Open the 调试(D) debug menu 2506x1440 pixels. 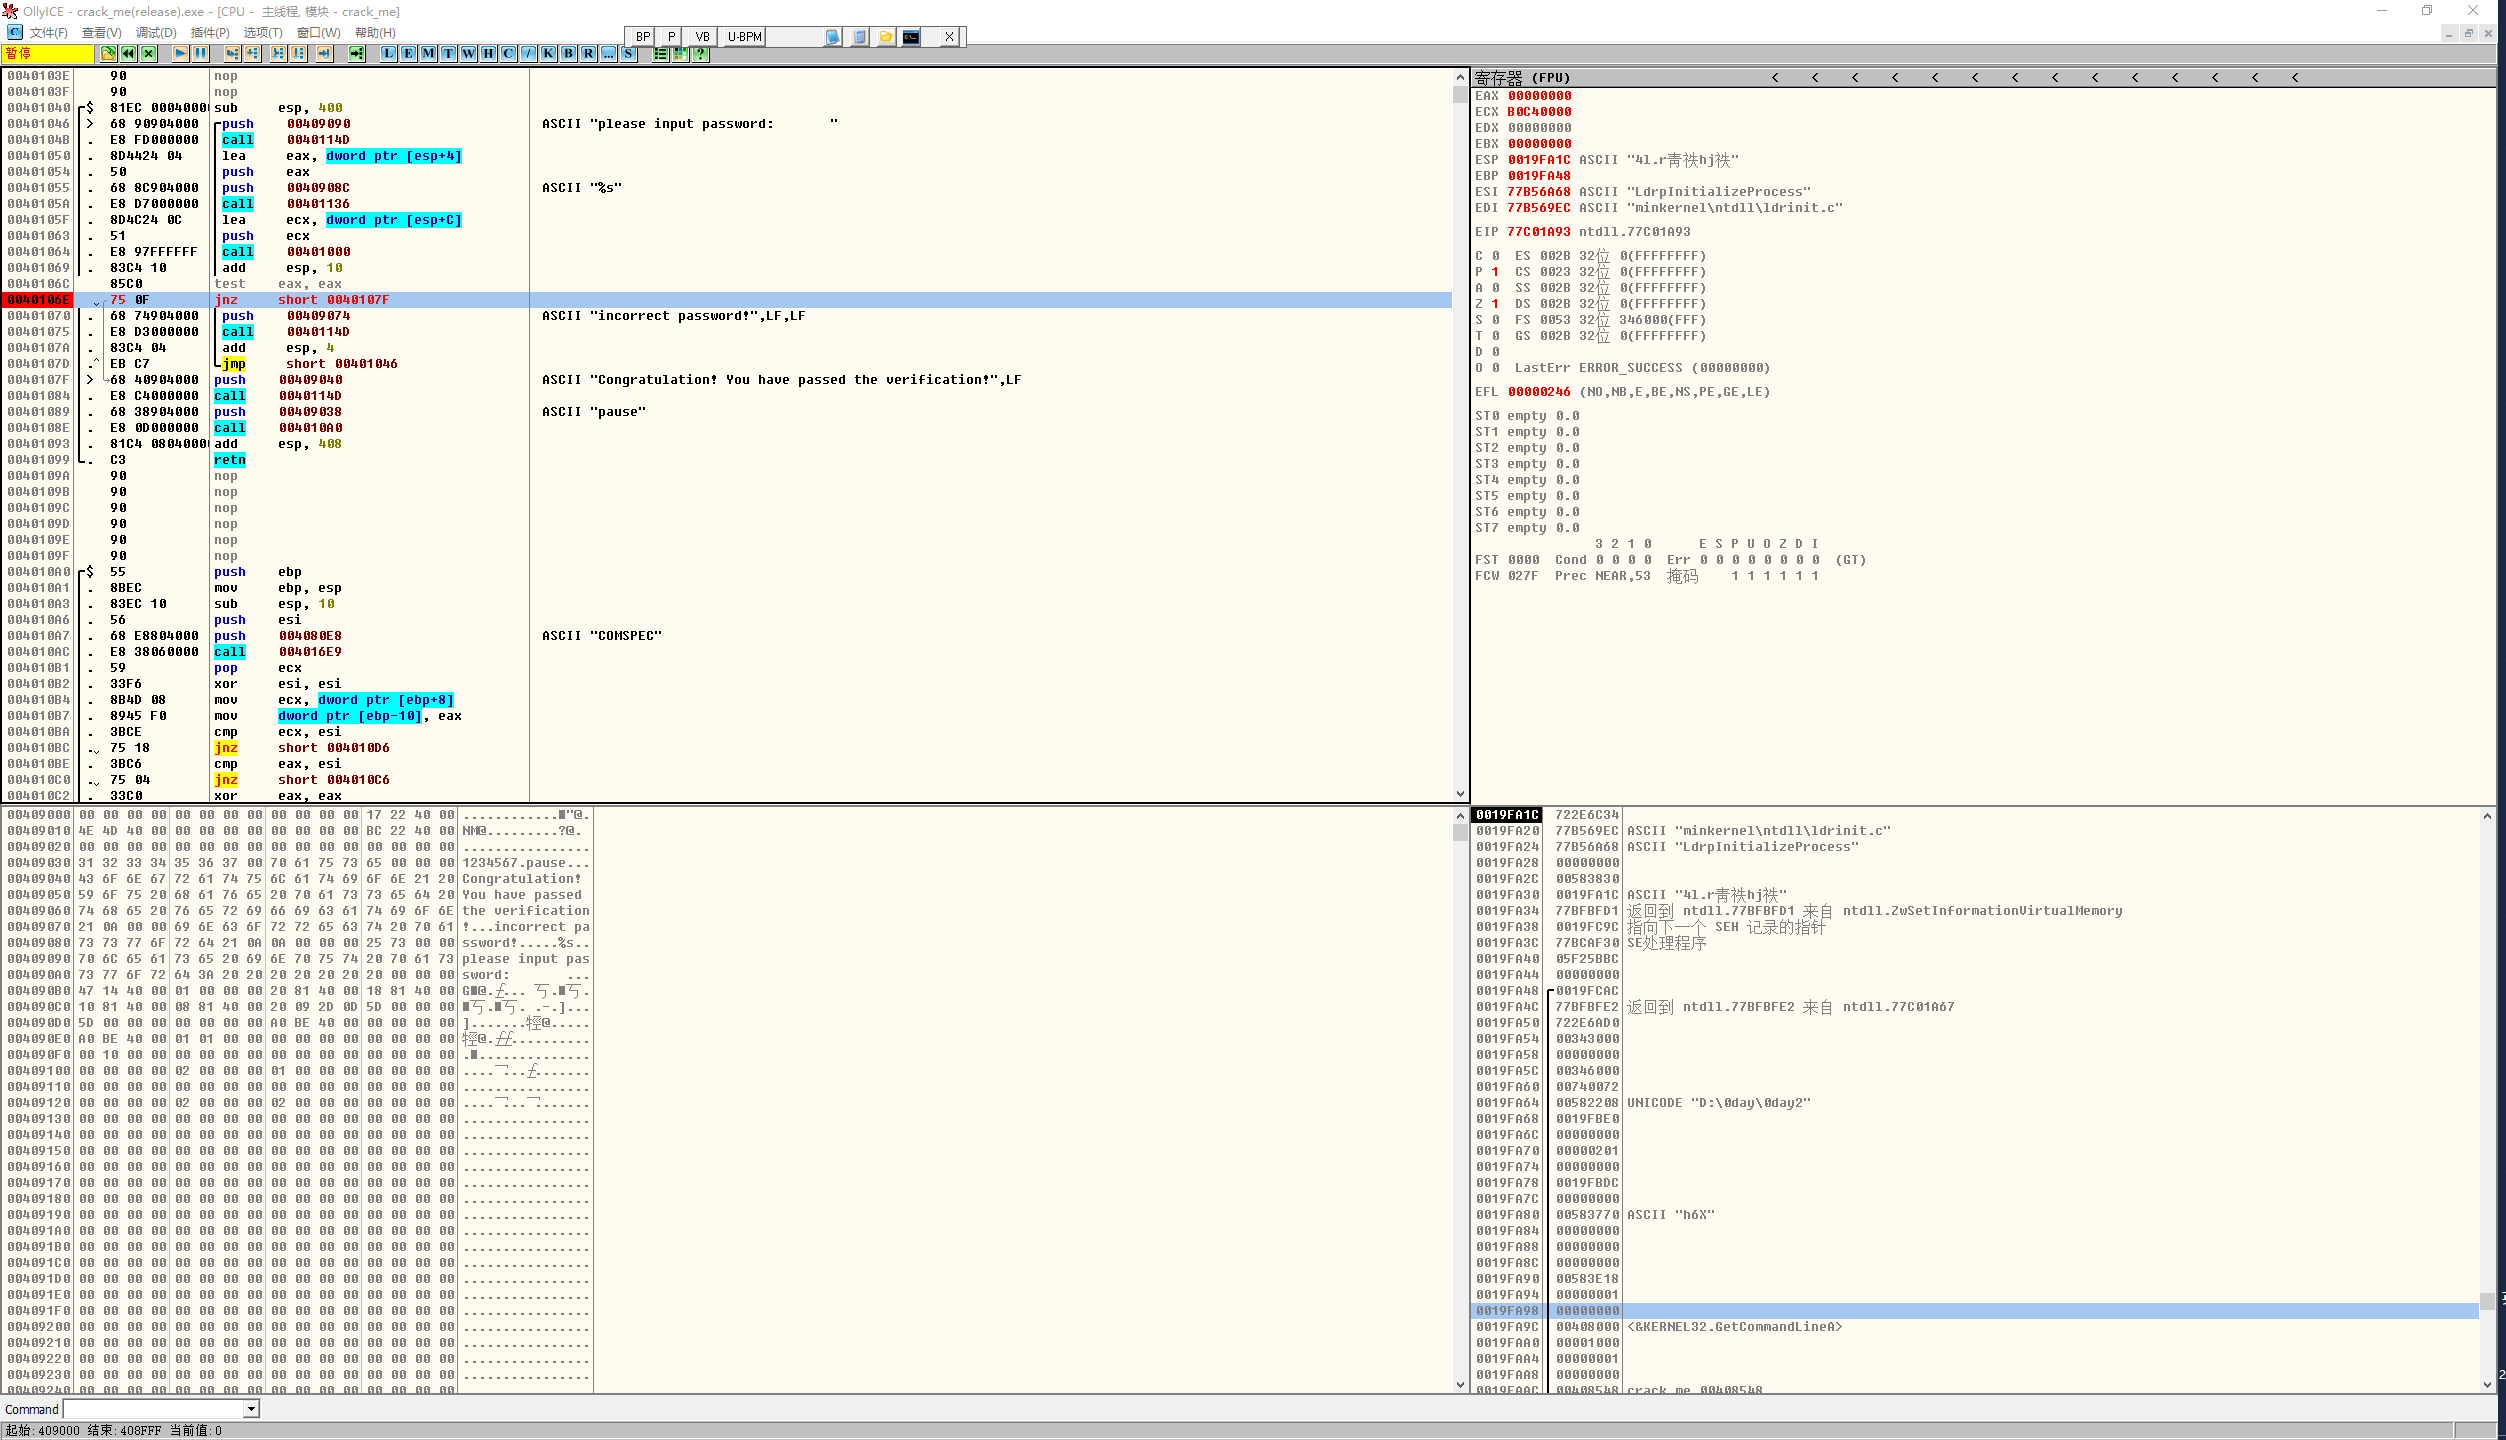(x=156, y=33)
